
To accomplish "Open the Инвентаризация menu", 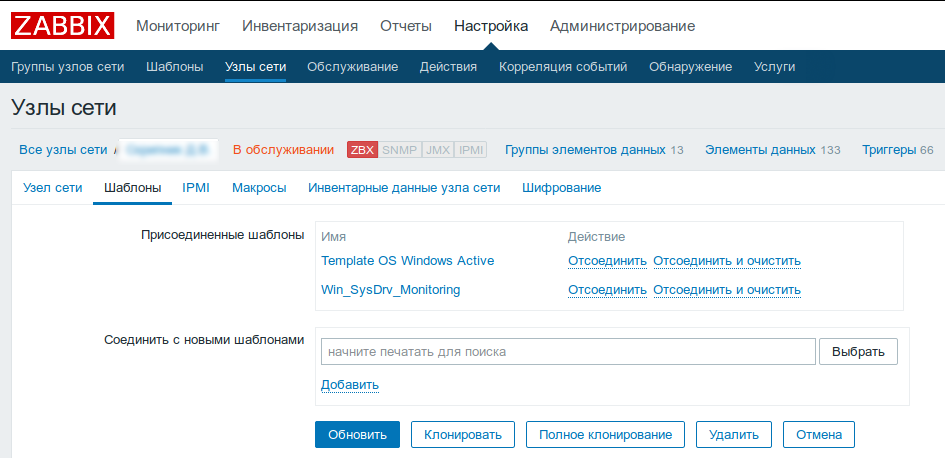I will pos(300,26).
